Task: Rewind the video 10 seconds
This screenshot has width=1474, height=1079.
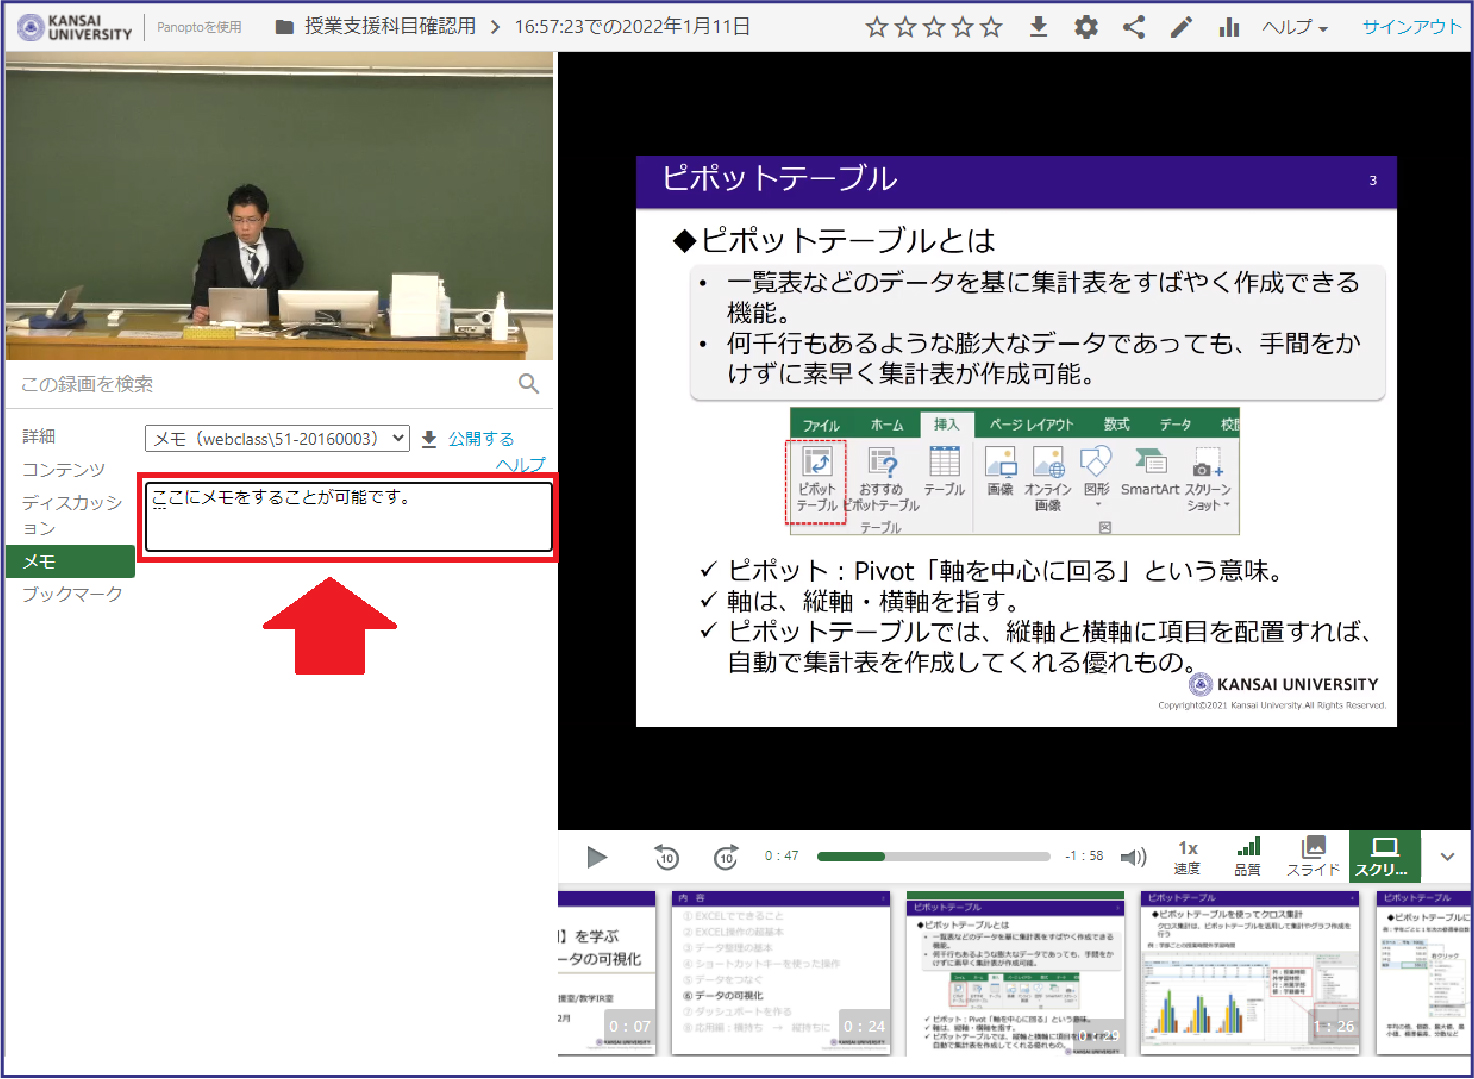Action: click(666, 857)
